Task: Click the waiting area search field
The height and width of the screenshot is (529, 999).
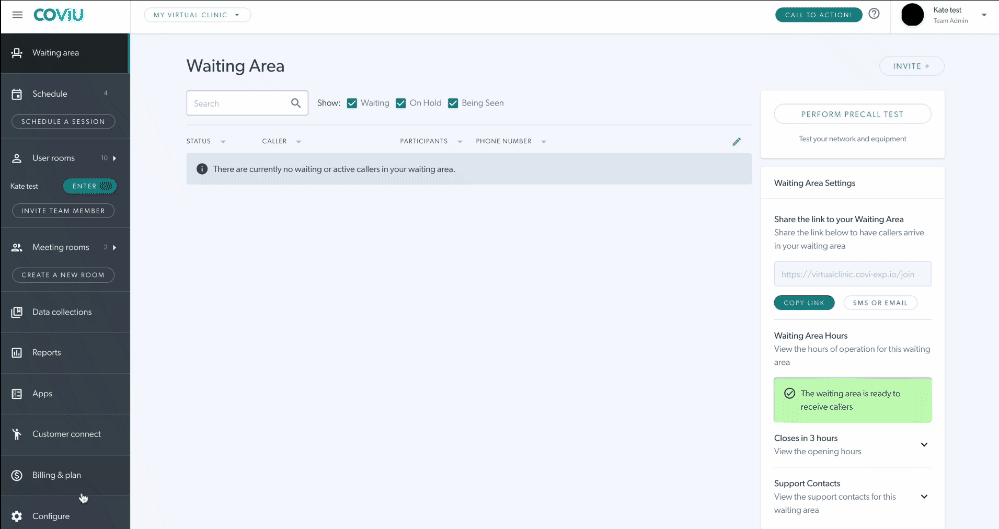Action: pyautogui.click(x=237, y=103)
